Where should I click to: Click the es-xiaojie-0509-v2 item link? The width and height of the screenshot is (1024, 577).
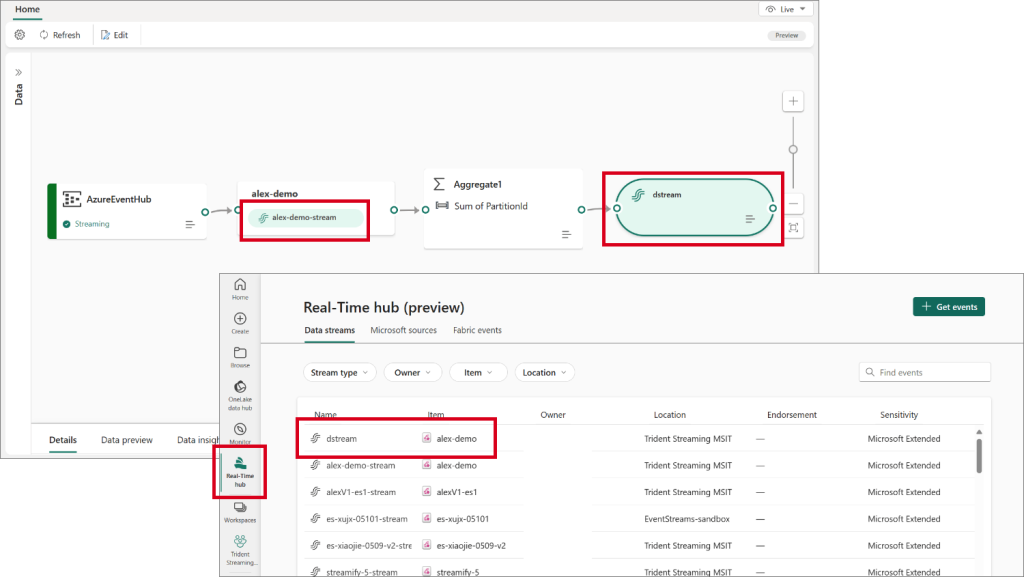coord(471,546)
